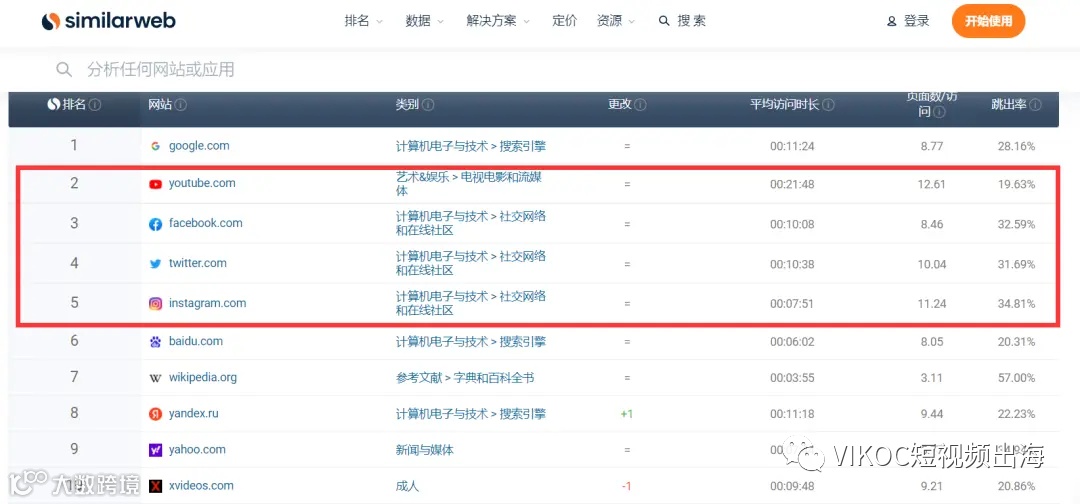Click the Yahoo favicon
Image resolution: width=1080 pixels, height=504 pixels.
click(x=156, y=450)
